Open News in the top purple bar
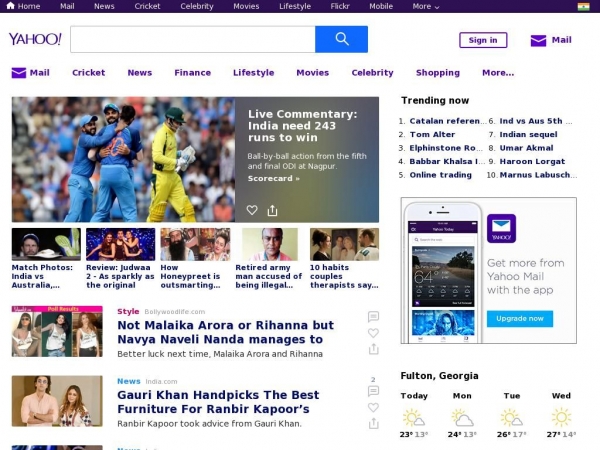 104,6
